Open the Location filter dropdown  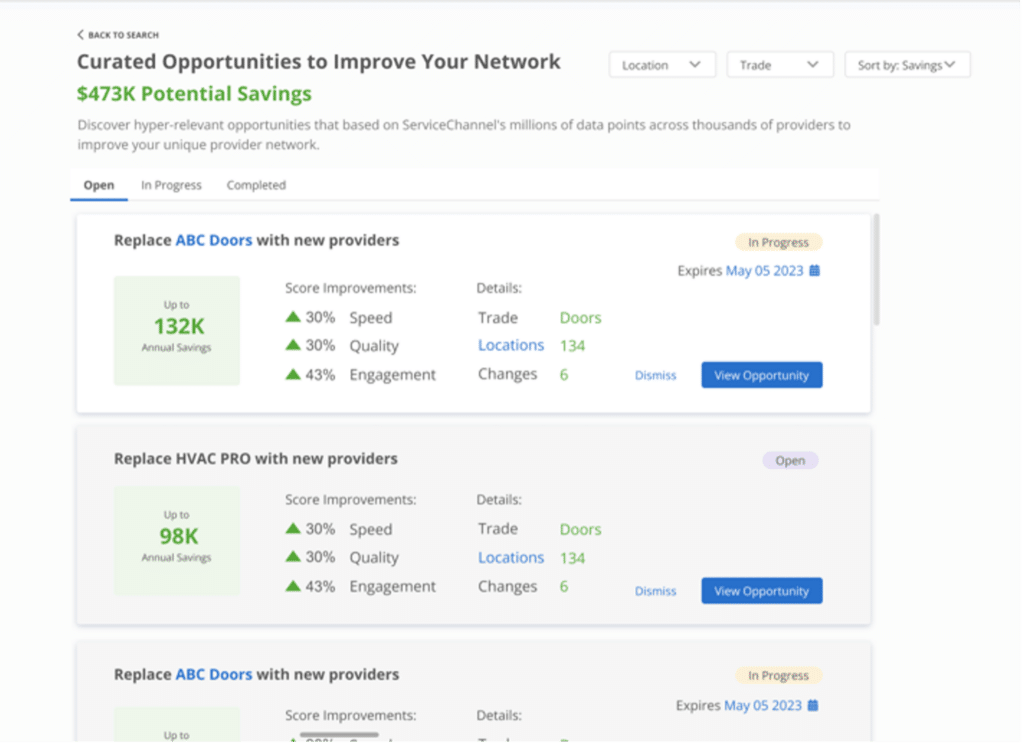(x=662, y=64)
